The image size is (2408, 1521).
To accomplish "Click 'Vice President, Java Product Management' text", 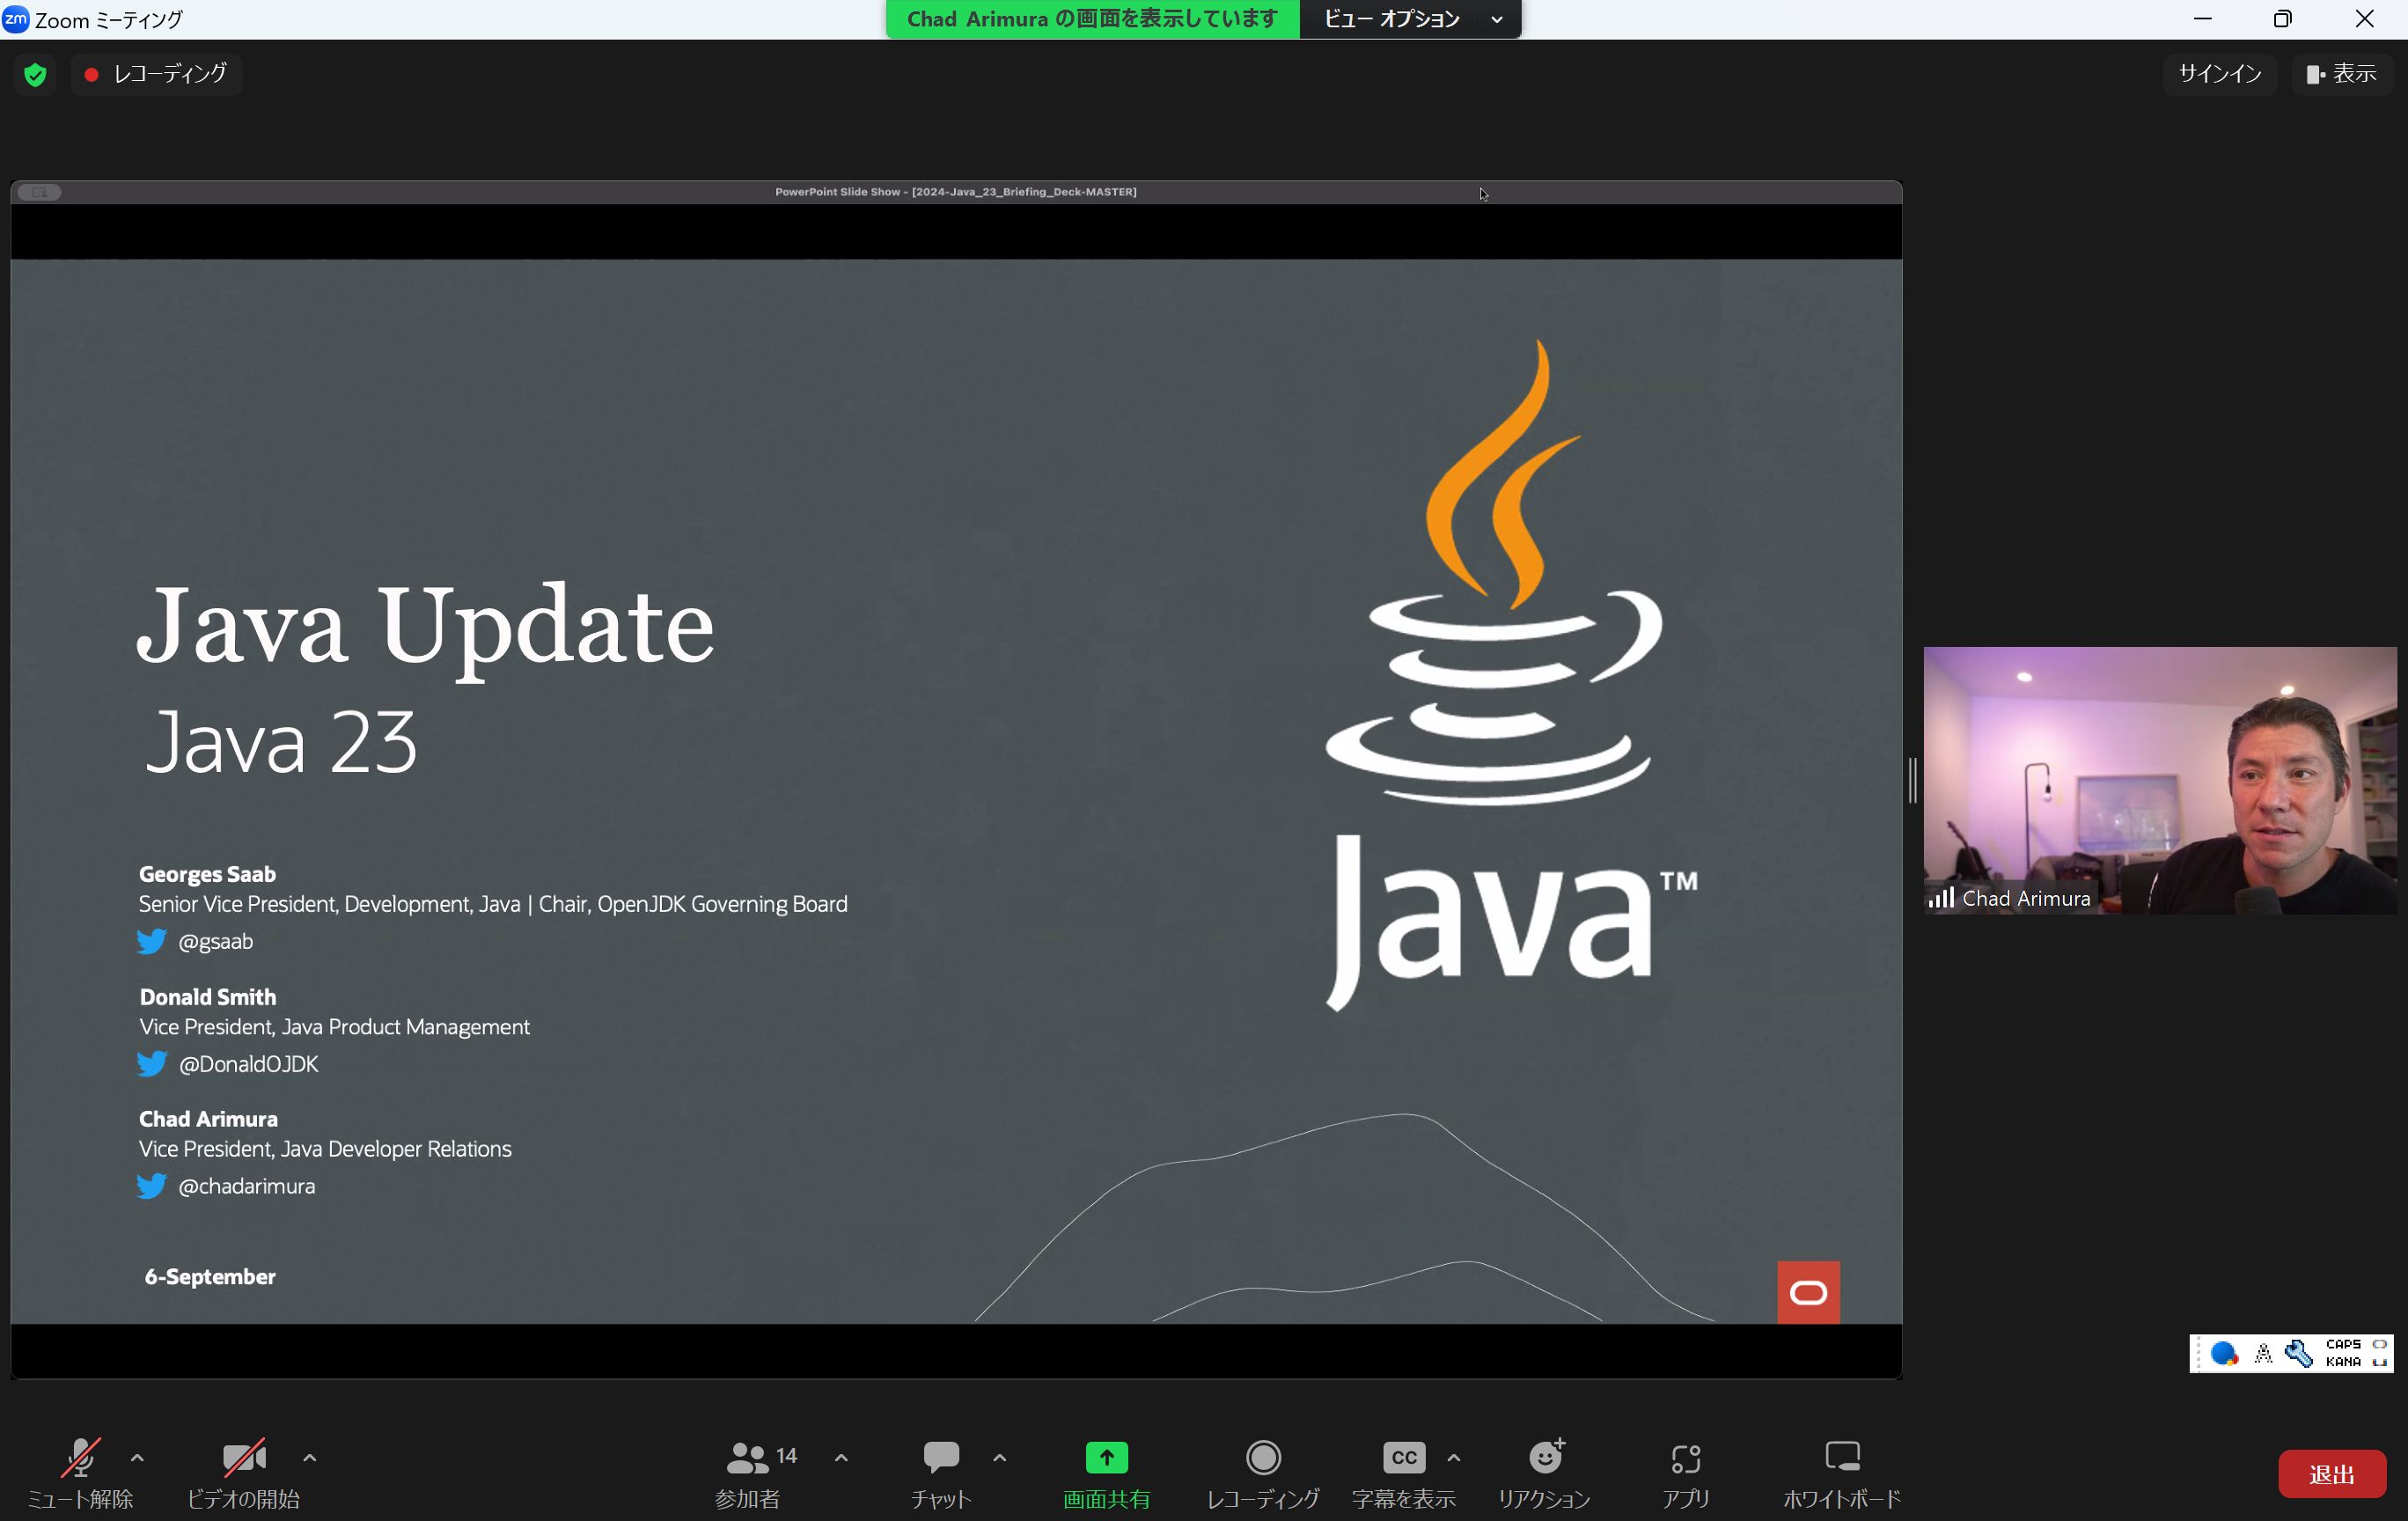I will point(335,1027).
